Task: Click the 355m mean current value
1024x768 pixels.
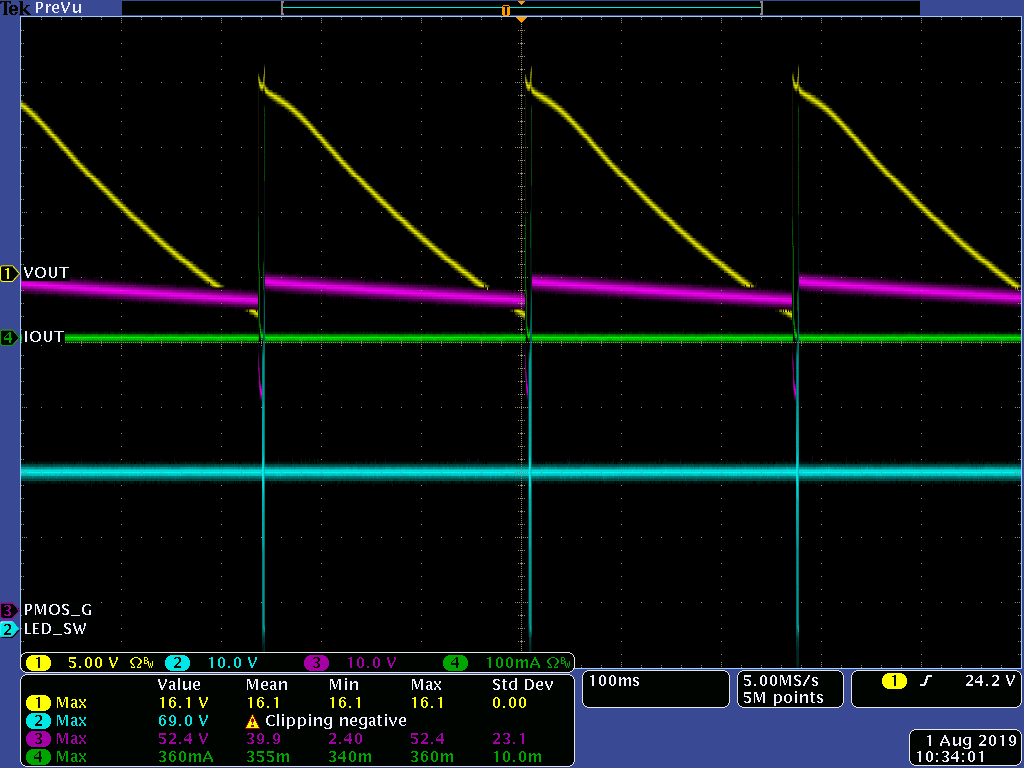Action: click(x=268, y=756)
